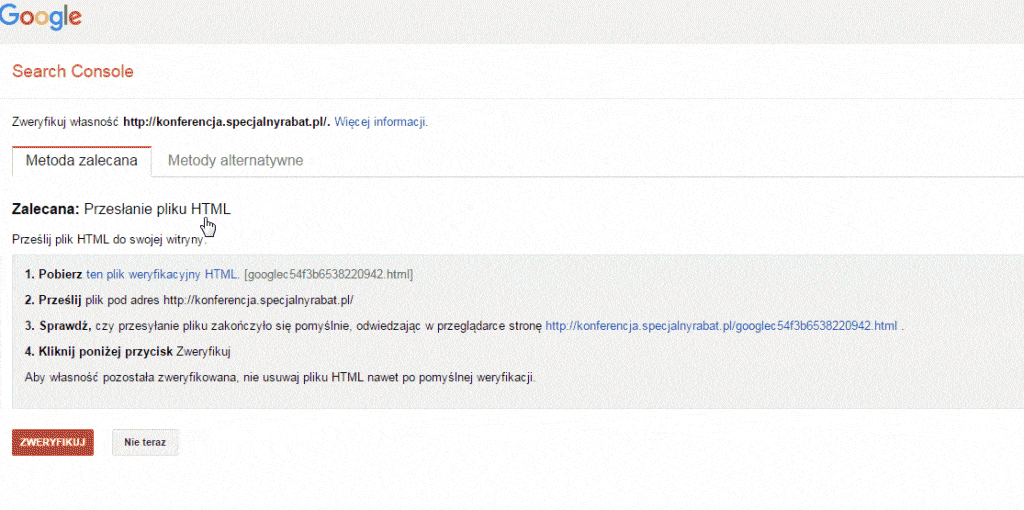Click the Nie teraz button

[145, 442]
